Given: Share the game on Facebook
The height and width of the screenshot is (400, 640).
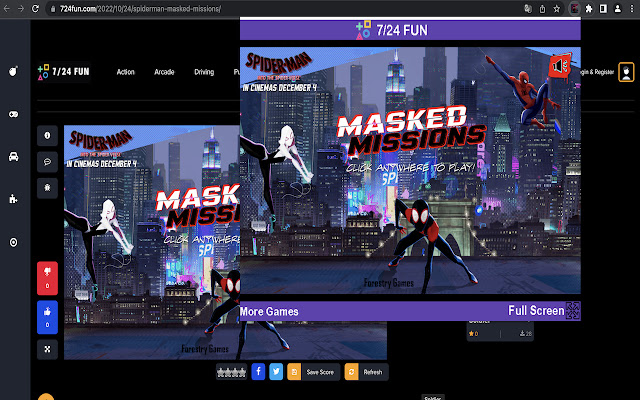Looking at the screenshot, I should 258,372.
